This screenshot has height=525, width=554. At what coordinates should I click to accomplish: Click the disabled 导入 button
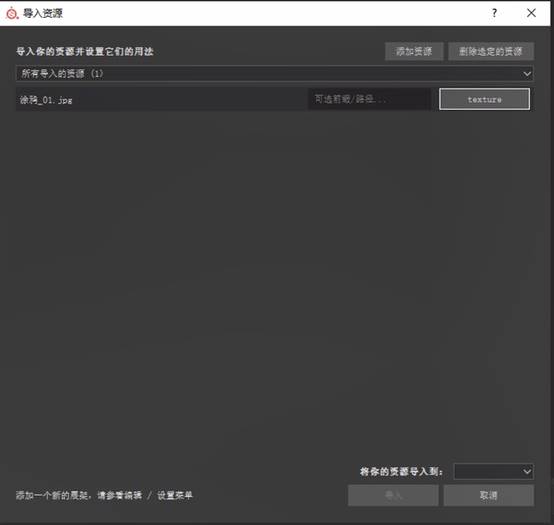(393, 495)
